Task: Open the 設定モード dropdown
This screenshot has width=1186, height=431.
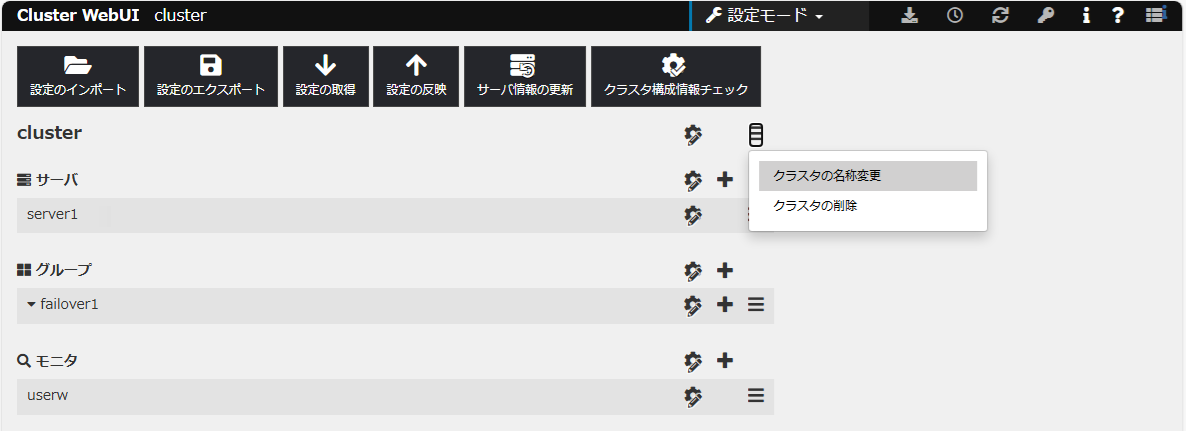Action: 765,16
